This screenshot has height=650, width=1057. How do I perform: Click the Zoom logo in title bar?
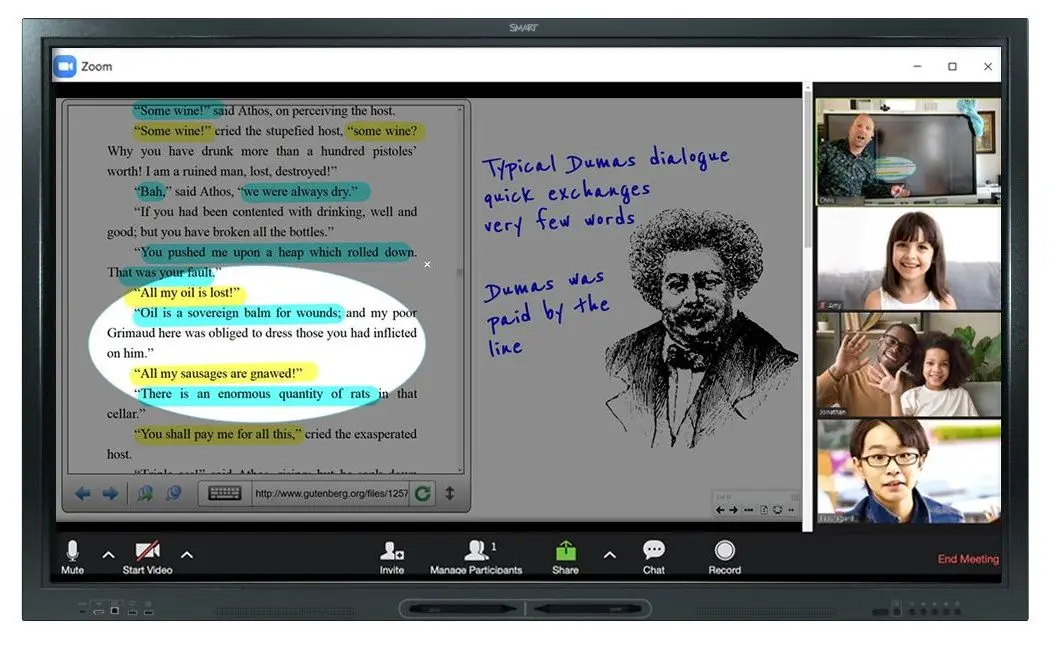tap(65, 66)
